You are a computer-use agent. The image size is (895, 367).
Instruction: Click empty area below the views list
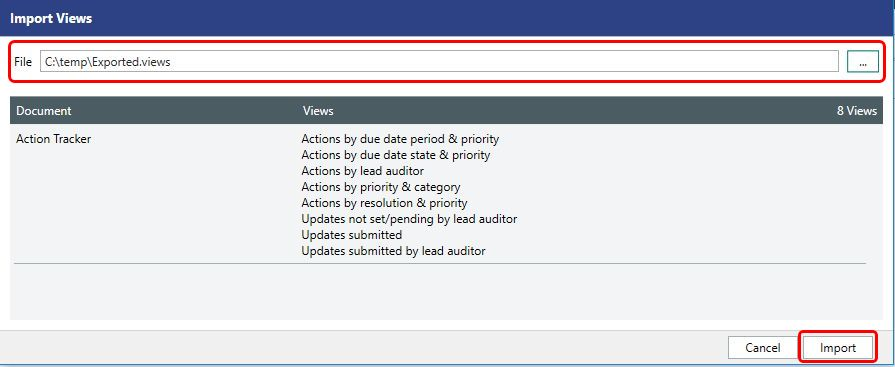tap(440, 291)
